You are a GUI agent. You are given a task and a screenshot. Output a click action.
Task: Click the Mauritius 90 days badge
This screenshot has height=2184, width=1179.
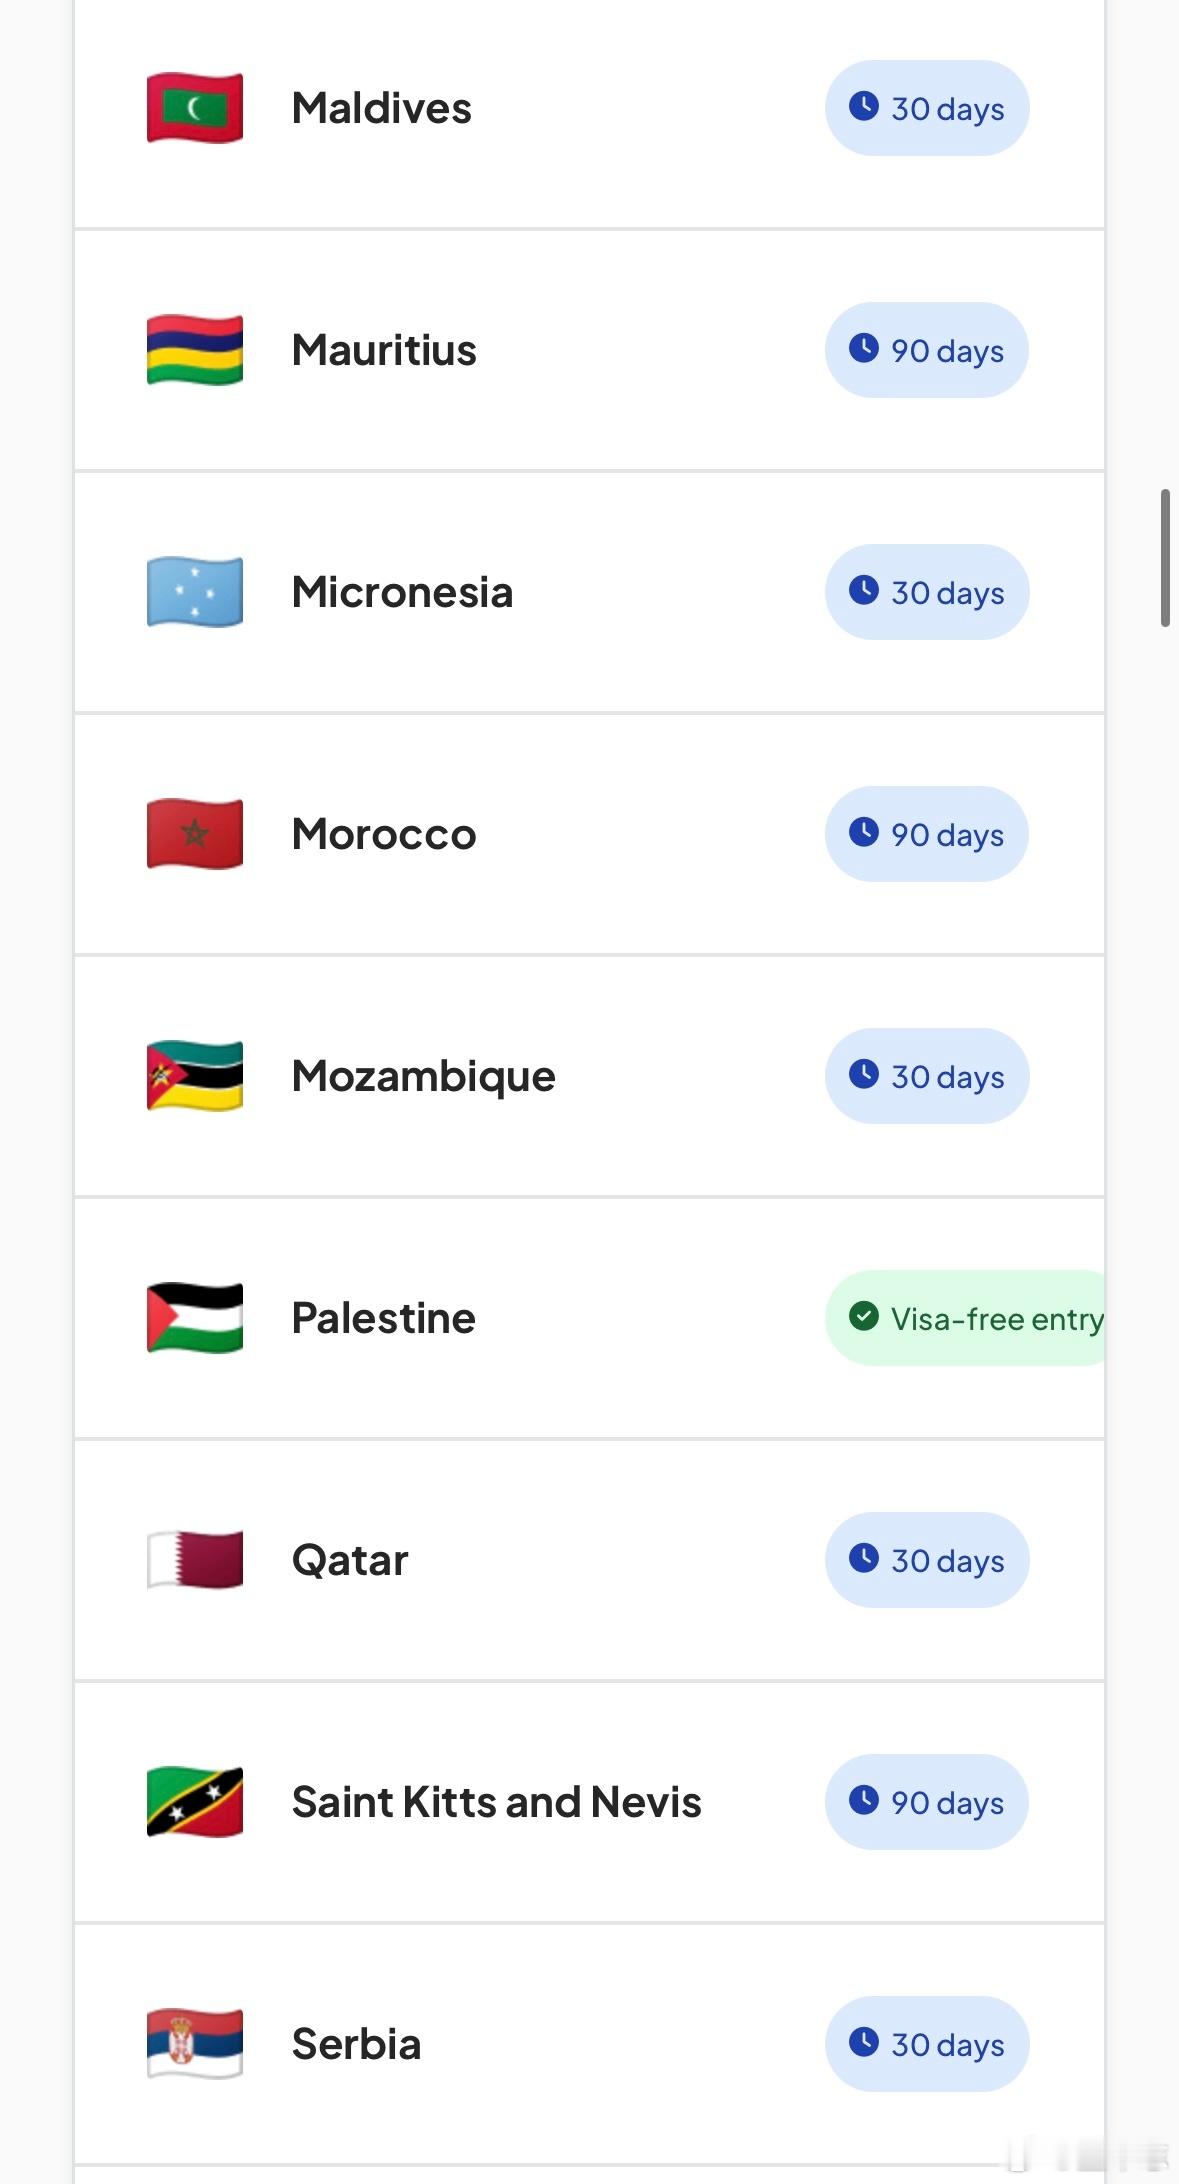click(x=927, y=350)
